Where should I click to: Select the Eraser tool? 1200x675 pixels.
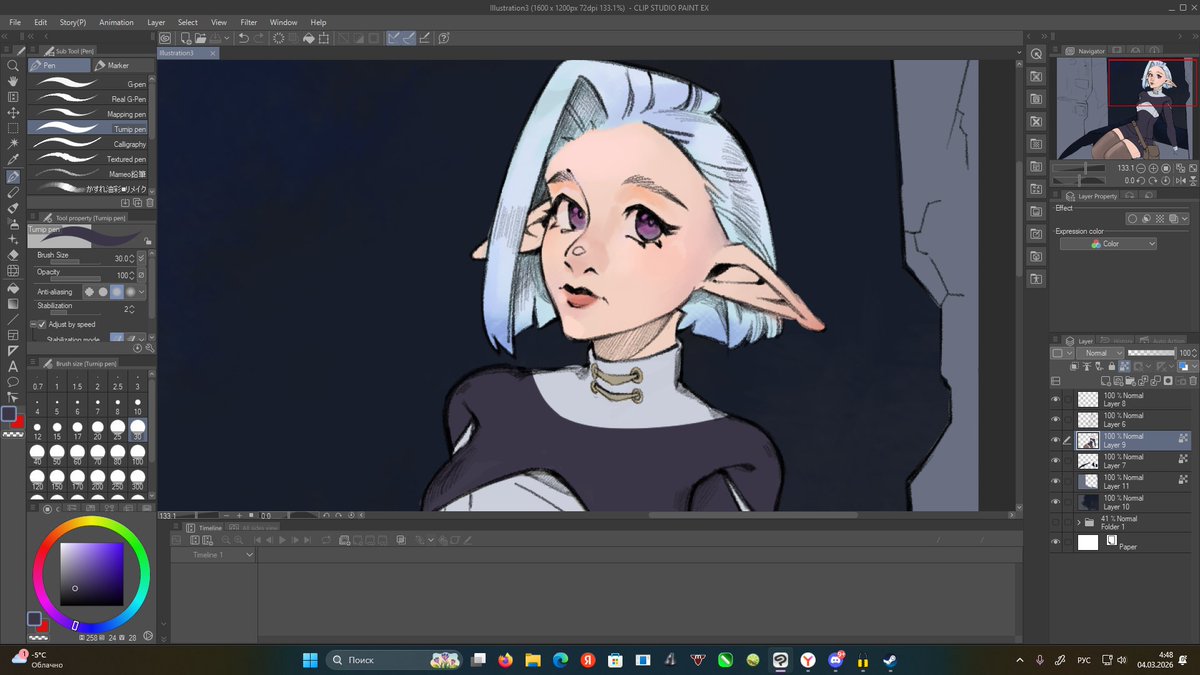13,255
